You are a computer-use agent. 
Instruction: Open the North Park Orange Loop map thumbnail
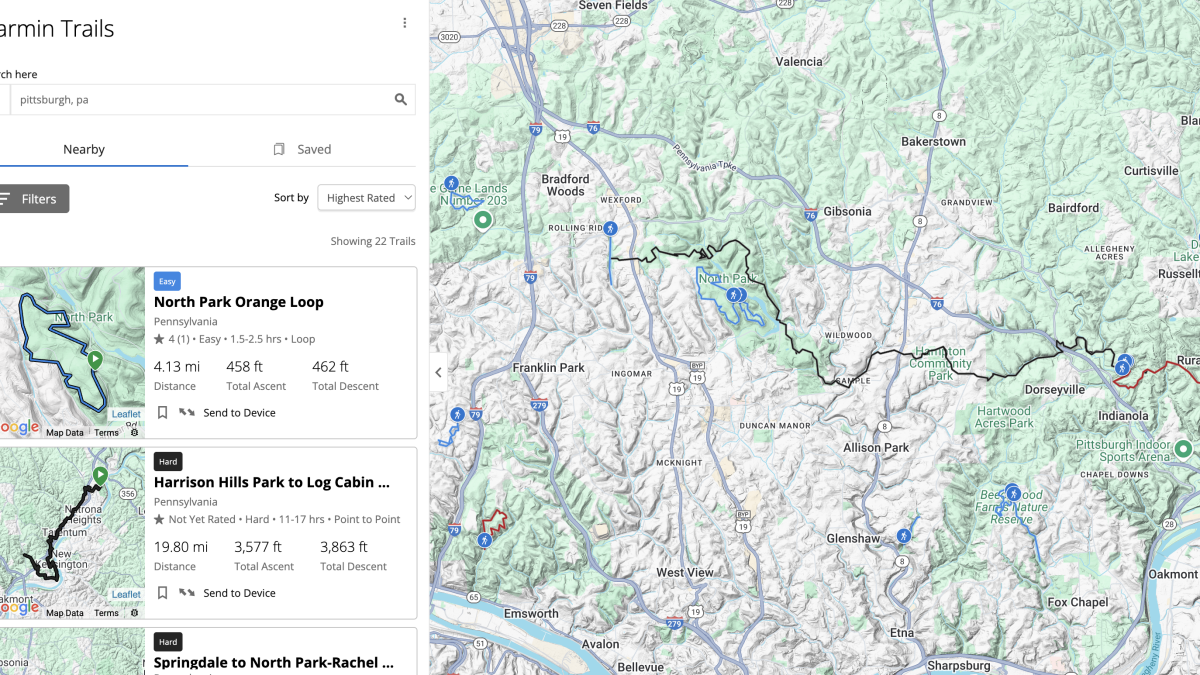tap(72, 352)
